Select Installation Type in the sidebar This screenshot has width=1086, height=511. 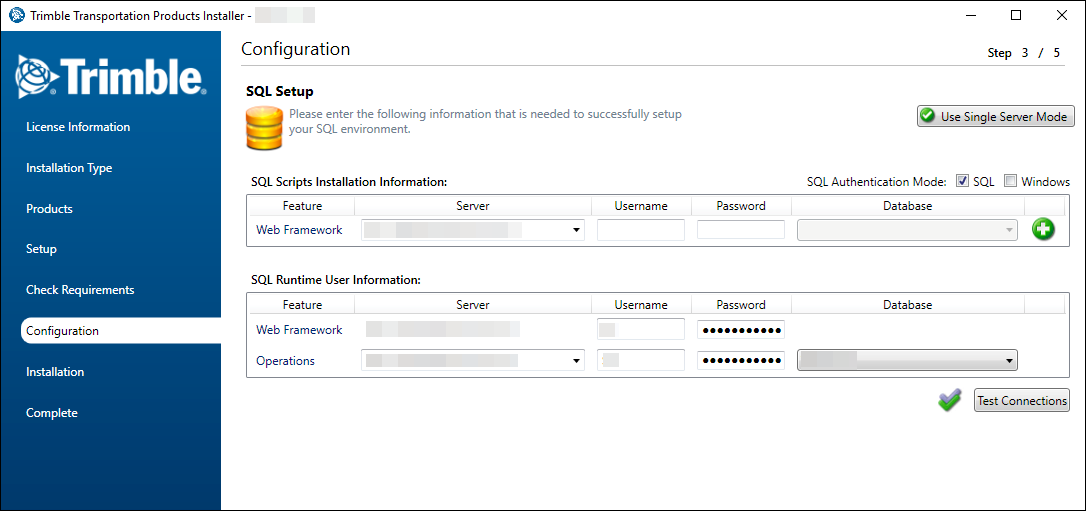pyautogui.click(x=69, y=168)
